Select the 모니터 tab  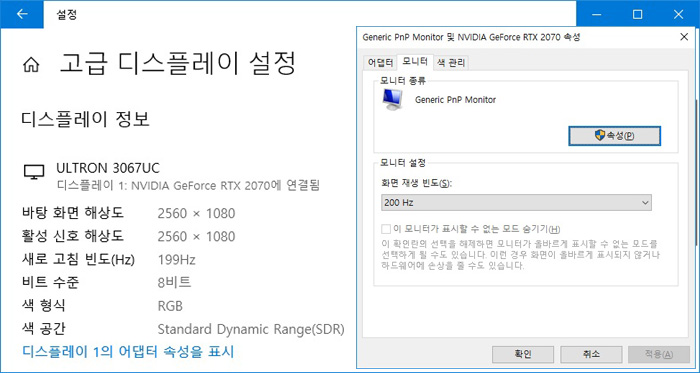(x=415, y=62)
